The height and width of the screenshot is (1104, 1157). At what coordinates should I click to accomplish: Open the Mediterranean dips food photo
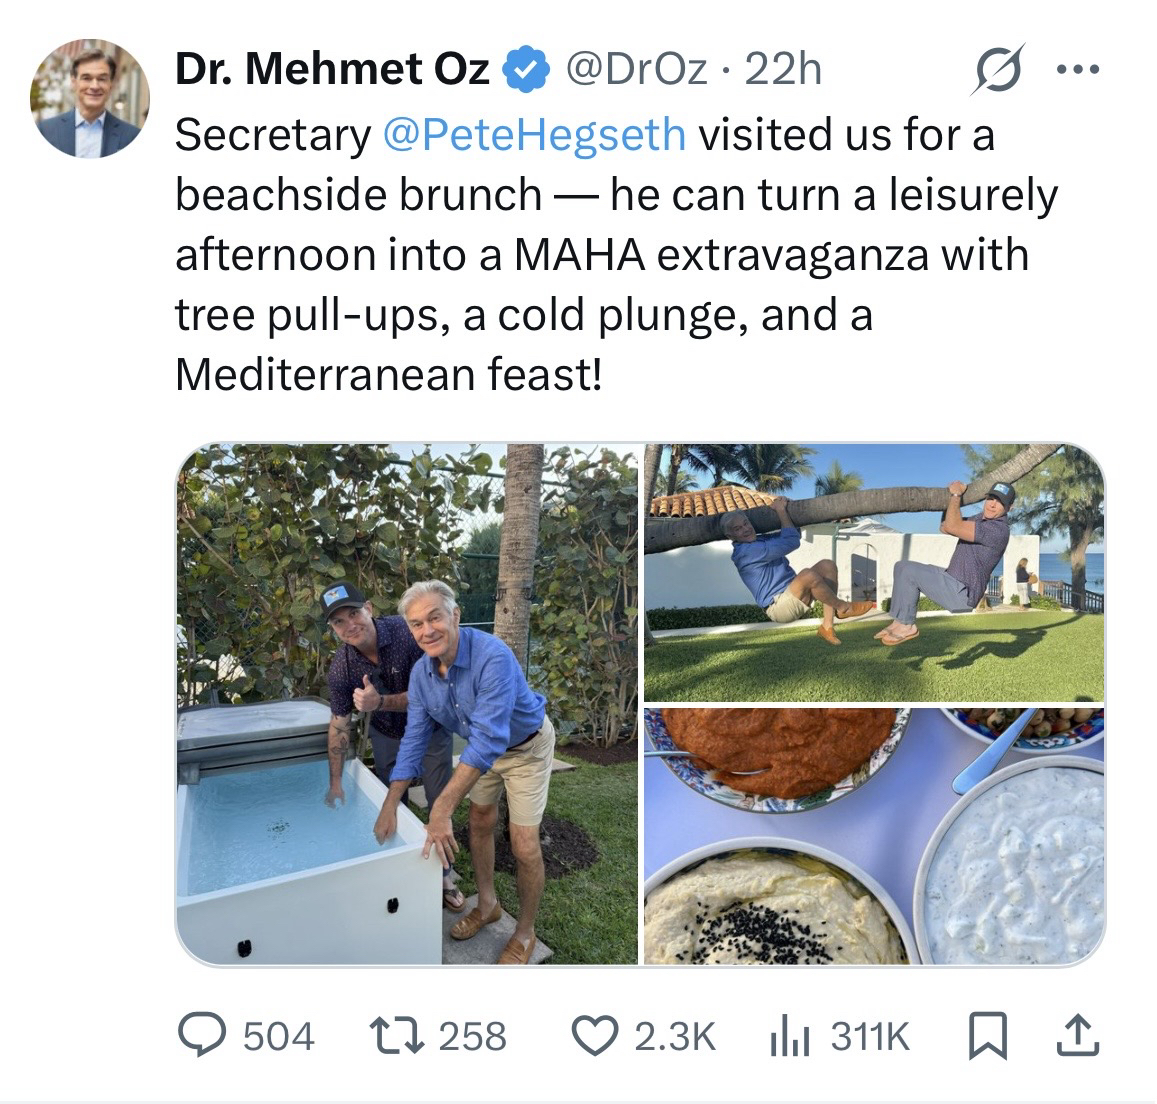point(874,836)
